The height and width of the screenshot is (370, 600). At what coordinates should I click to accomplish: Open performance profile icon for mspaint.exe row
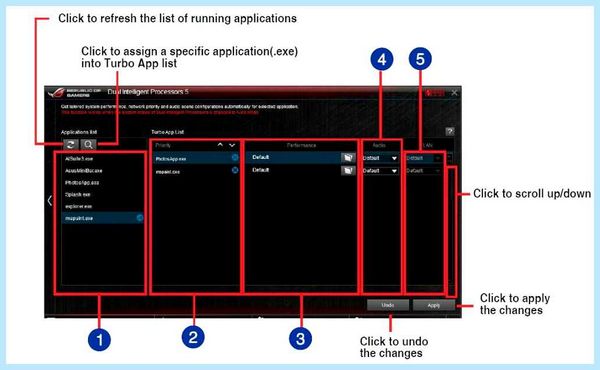tap(348, 170)
